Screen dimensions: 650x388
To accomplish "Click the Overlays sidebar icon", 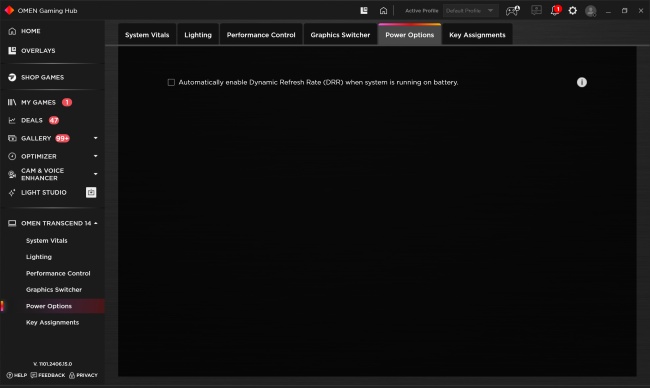I will [x=12, y=51].
